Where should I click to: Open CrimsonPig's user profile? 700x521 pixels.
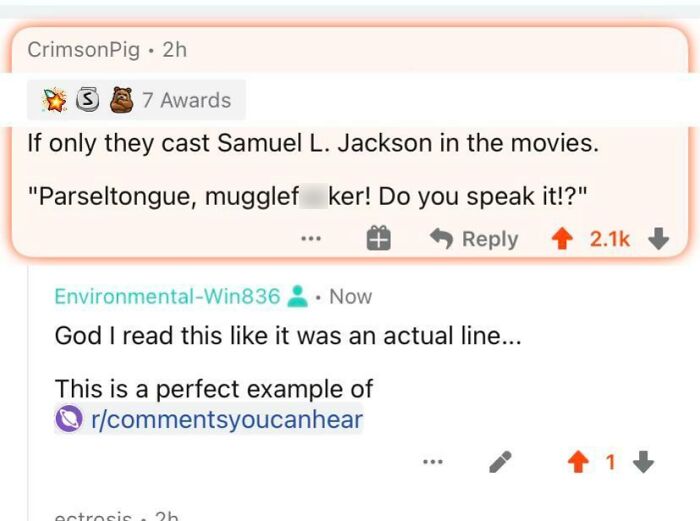coord(83,49)
